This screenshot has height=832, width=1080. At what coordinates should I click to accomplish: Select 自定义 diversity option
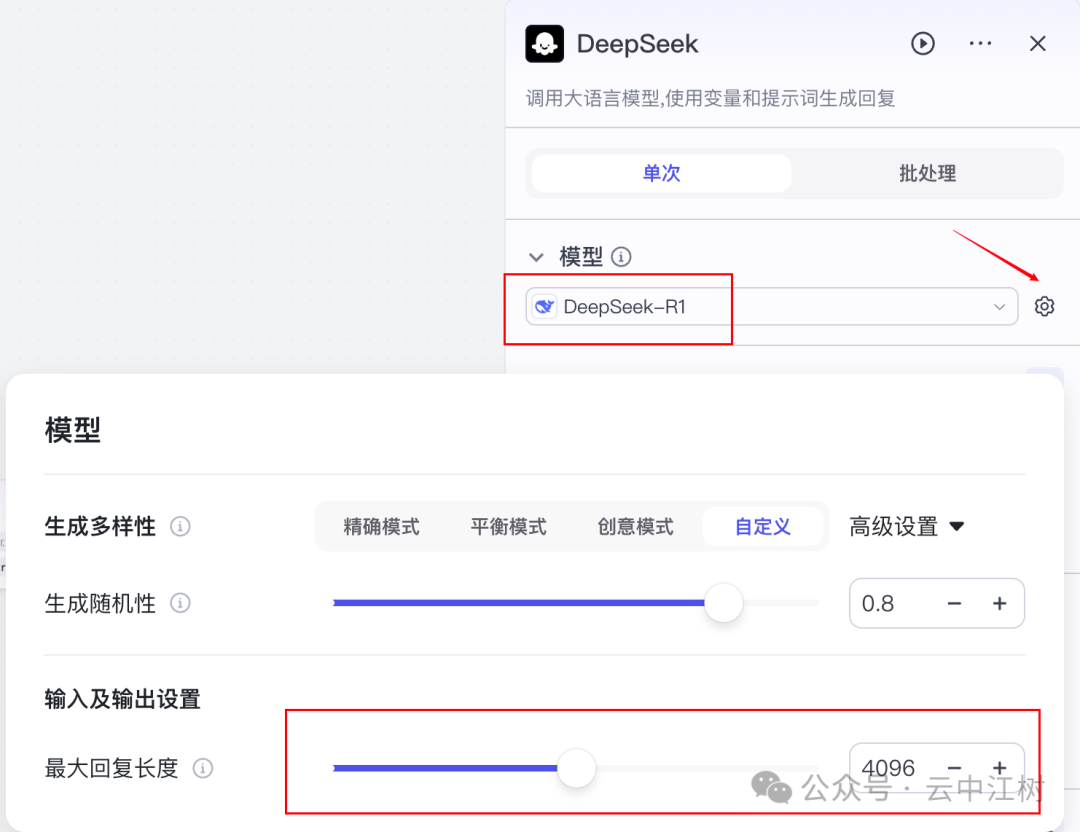pyautogui.click(x=762, y=527)
